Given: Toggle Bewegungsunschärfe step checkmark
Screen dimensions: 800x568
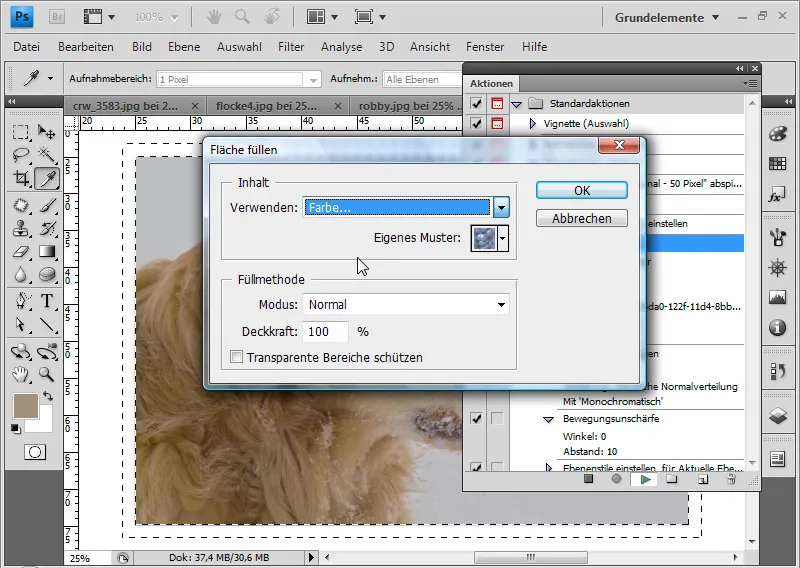Looking at the screenshot, I should [477, 418].
